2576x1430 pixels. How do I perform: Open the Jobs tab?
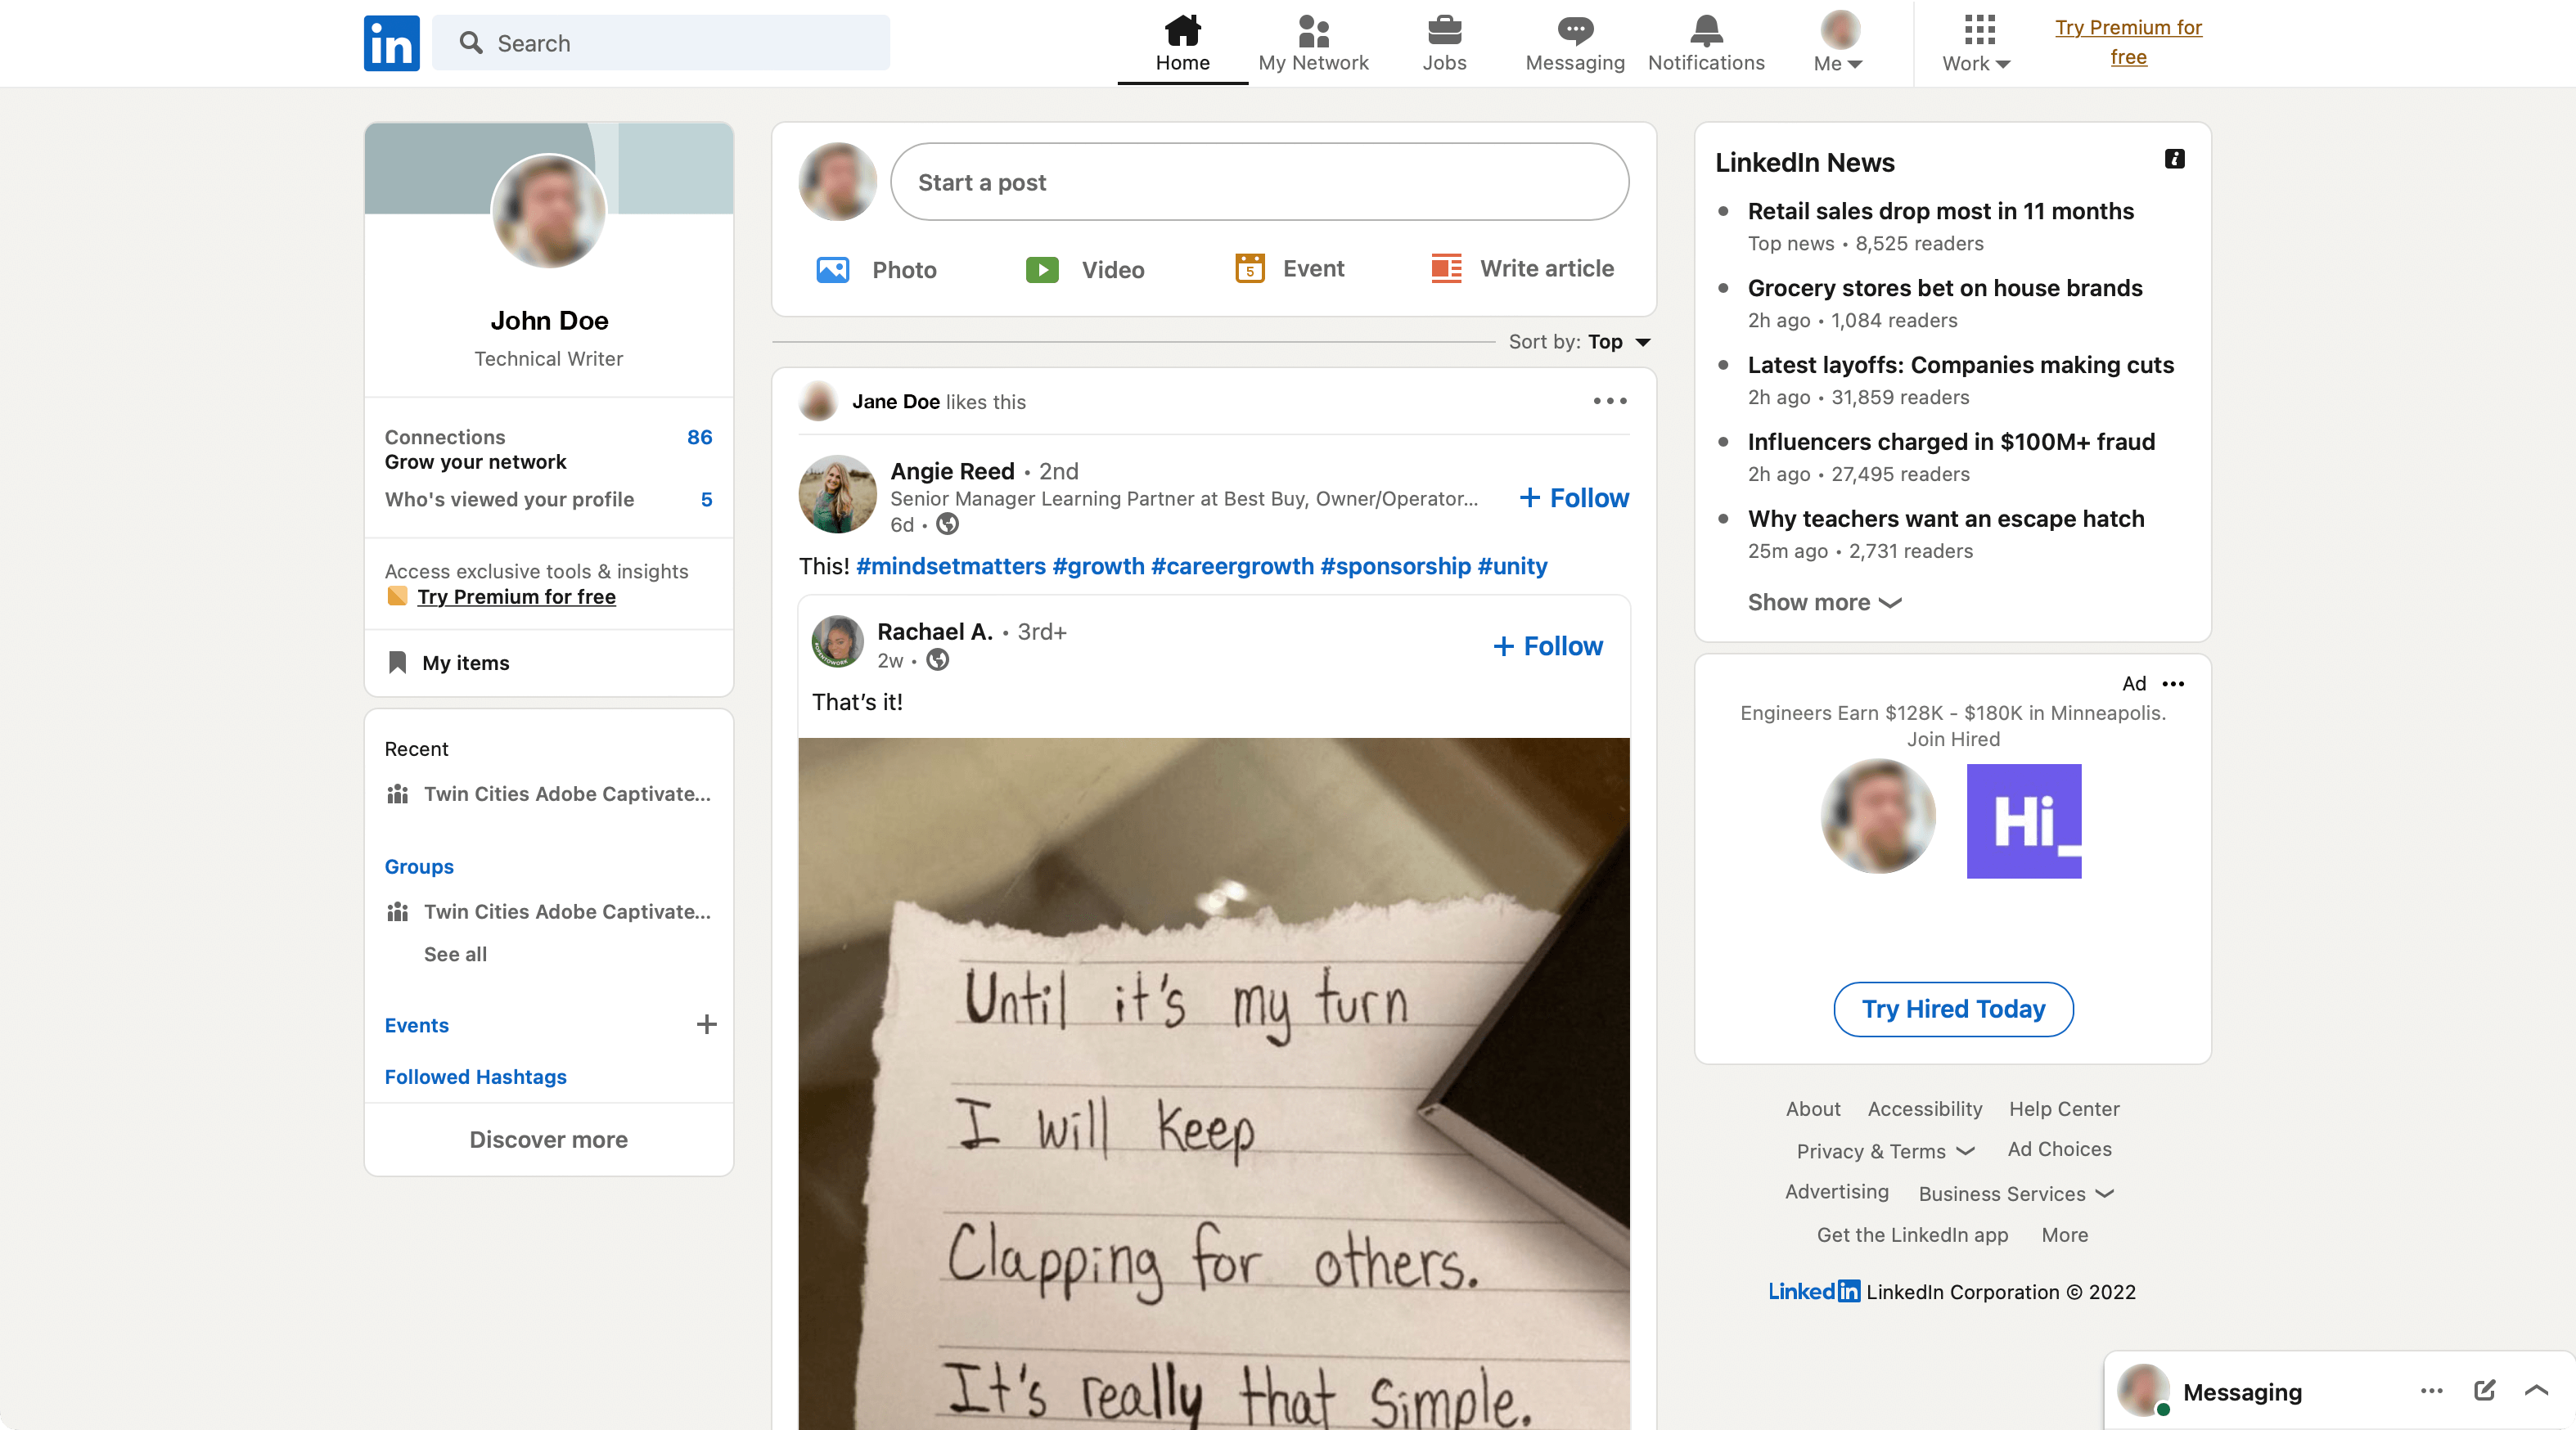tap(1444, 43)
